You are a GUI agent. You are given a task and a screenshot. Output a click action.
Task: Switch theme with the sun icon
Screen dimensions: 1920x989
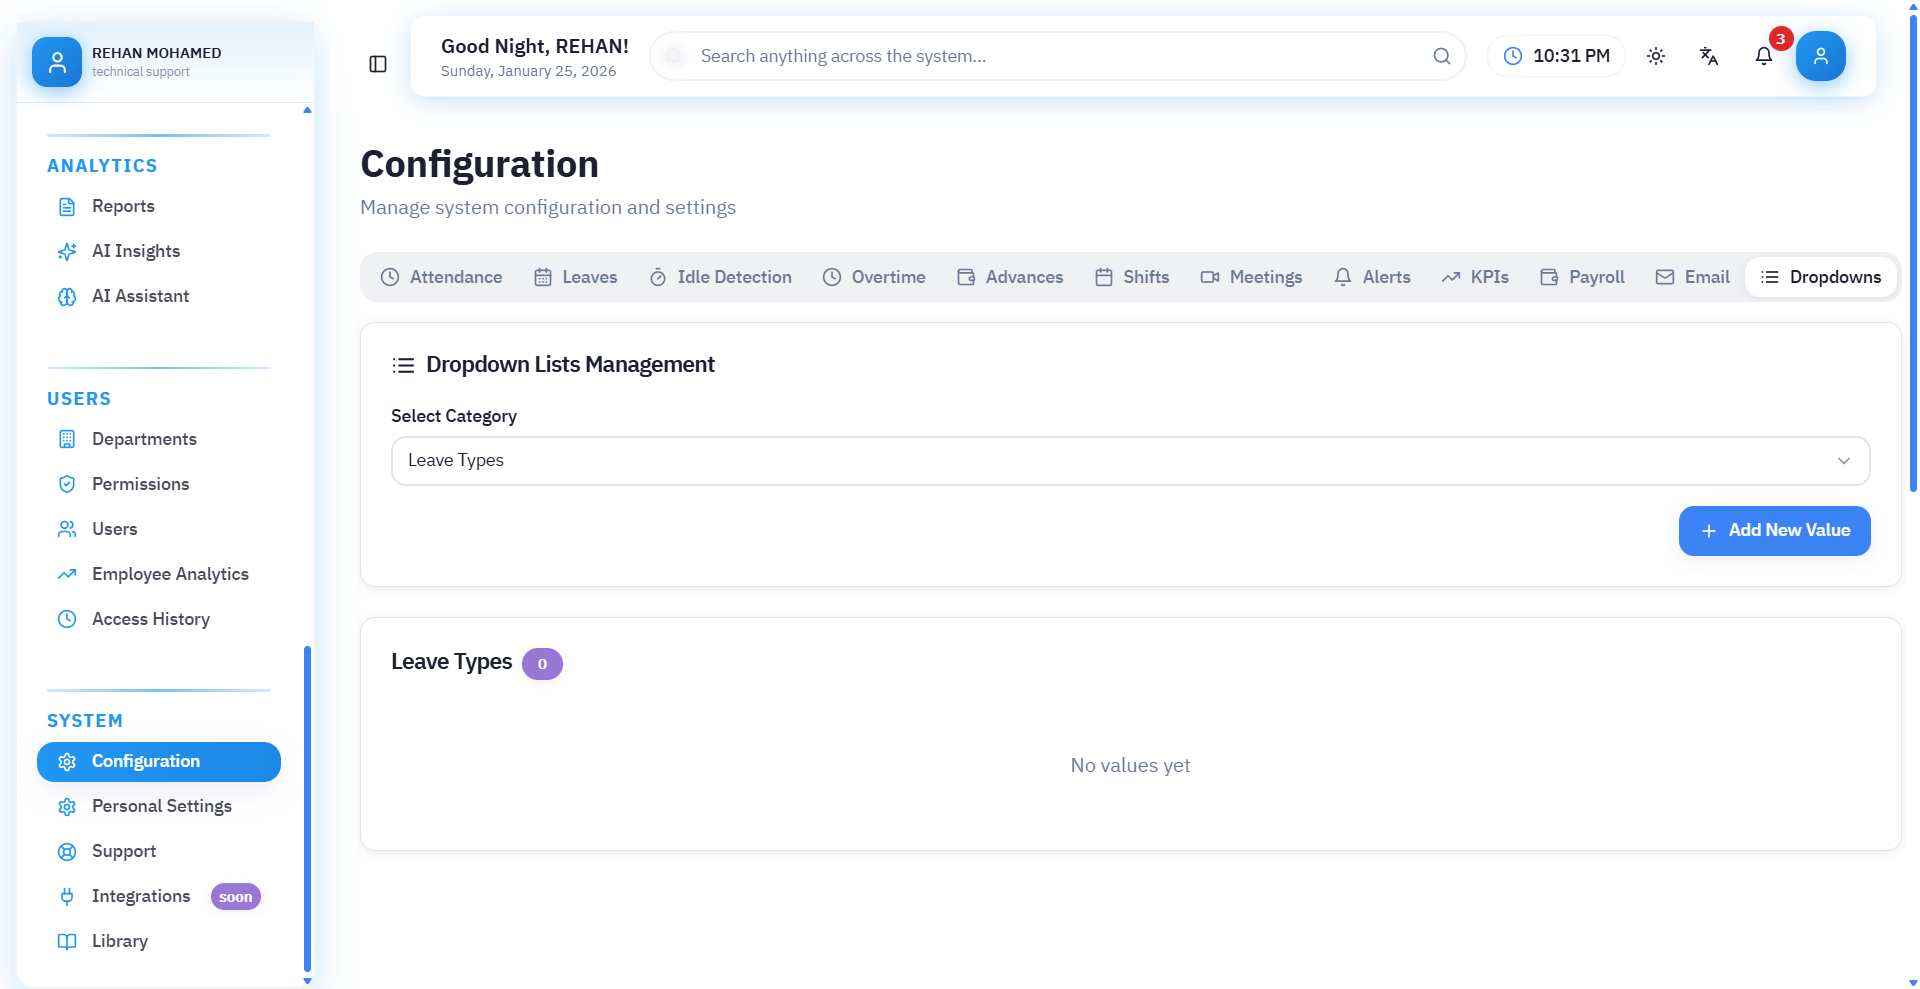[1656, 56]
